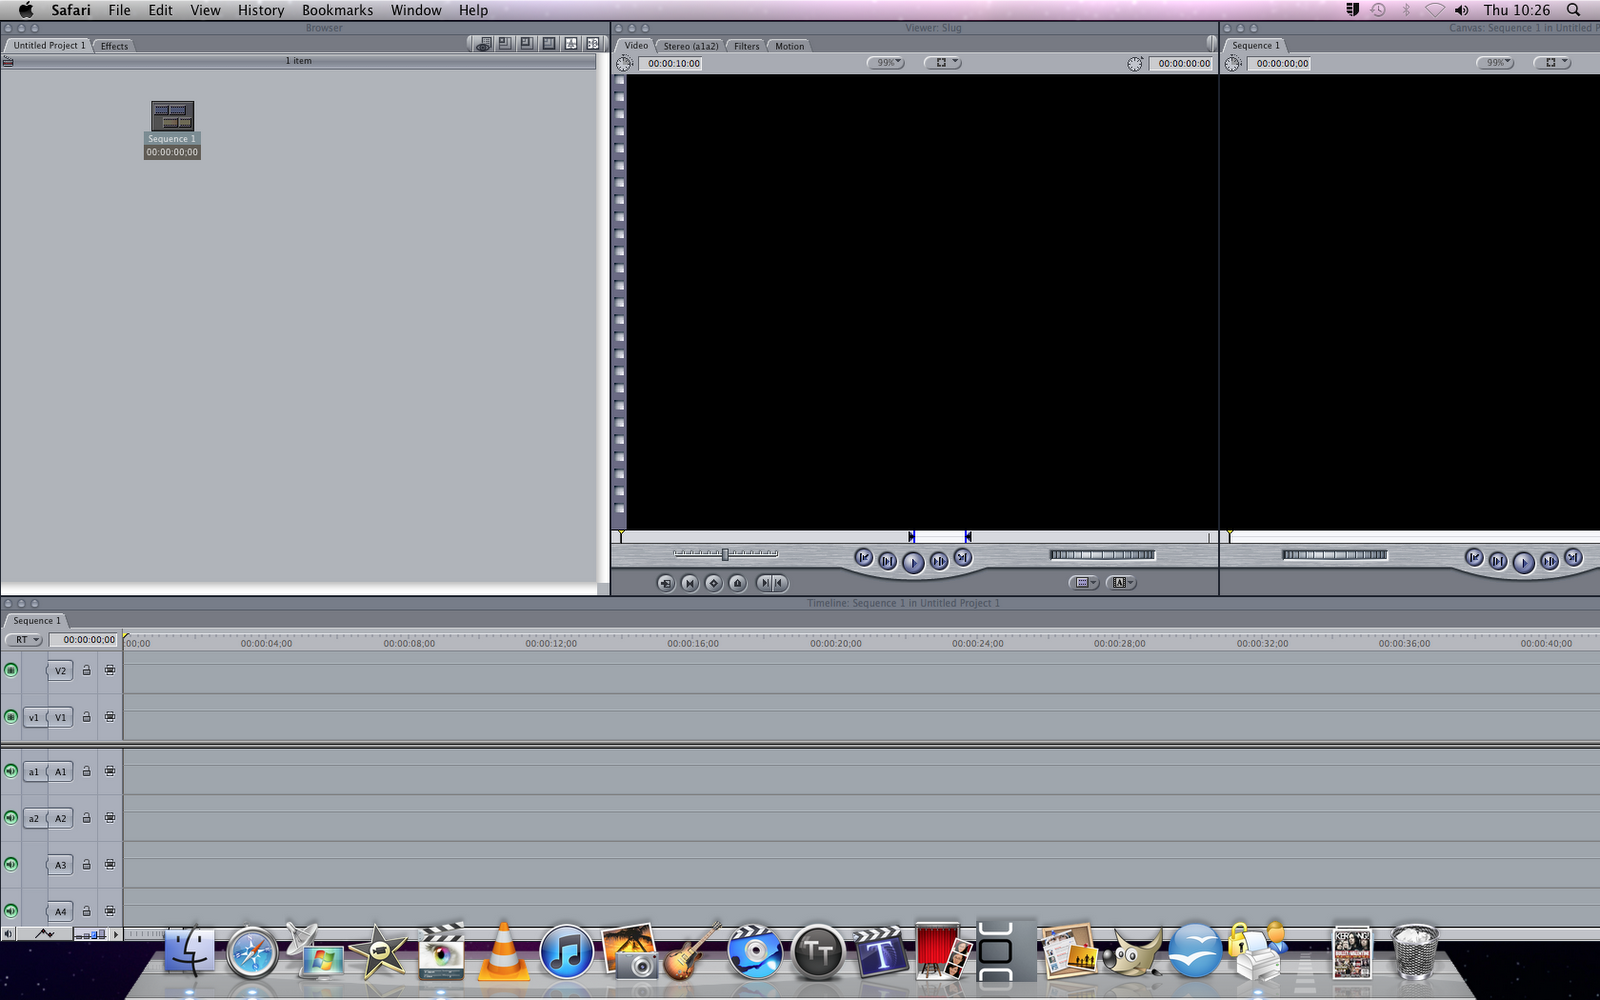
Task: Open VLC from the Dock
Action: (504, 952)
